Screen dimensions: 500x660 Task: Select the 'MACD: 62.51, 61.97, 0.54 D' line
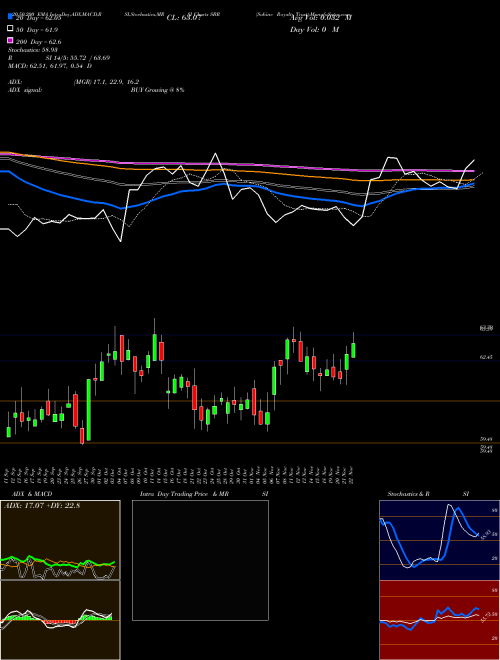pyautogui.click(x=50, y=66)
